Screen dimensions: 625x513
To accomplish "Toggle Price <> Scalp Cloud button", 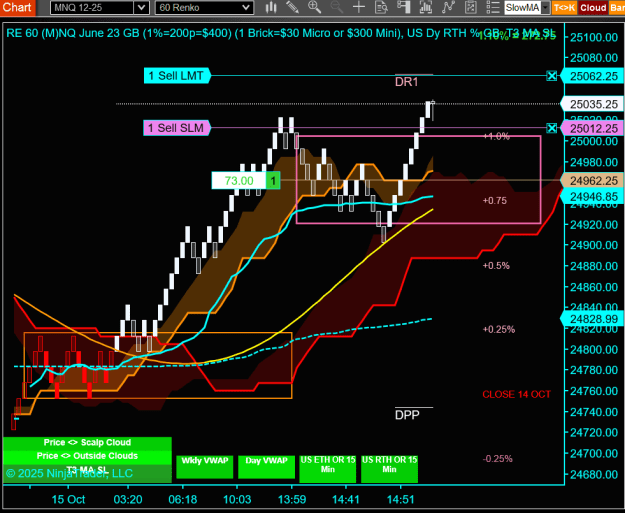I will pos(87,442).
